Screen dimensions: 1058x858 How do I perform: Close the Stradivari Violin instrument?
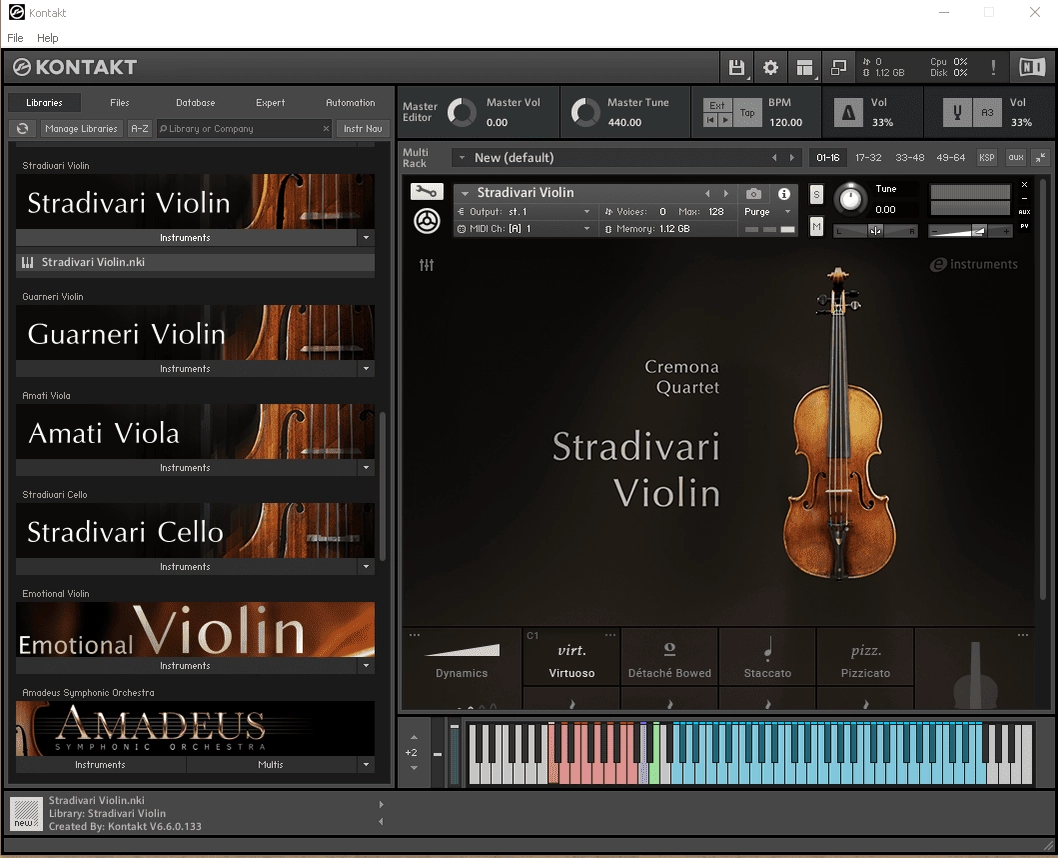1024,185
